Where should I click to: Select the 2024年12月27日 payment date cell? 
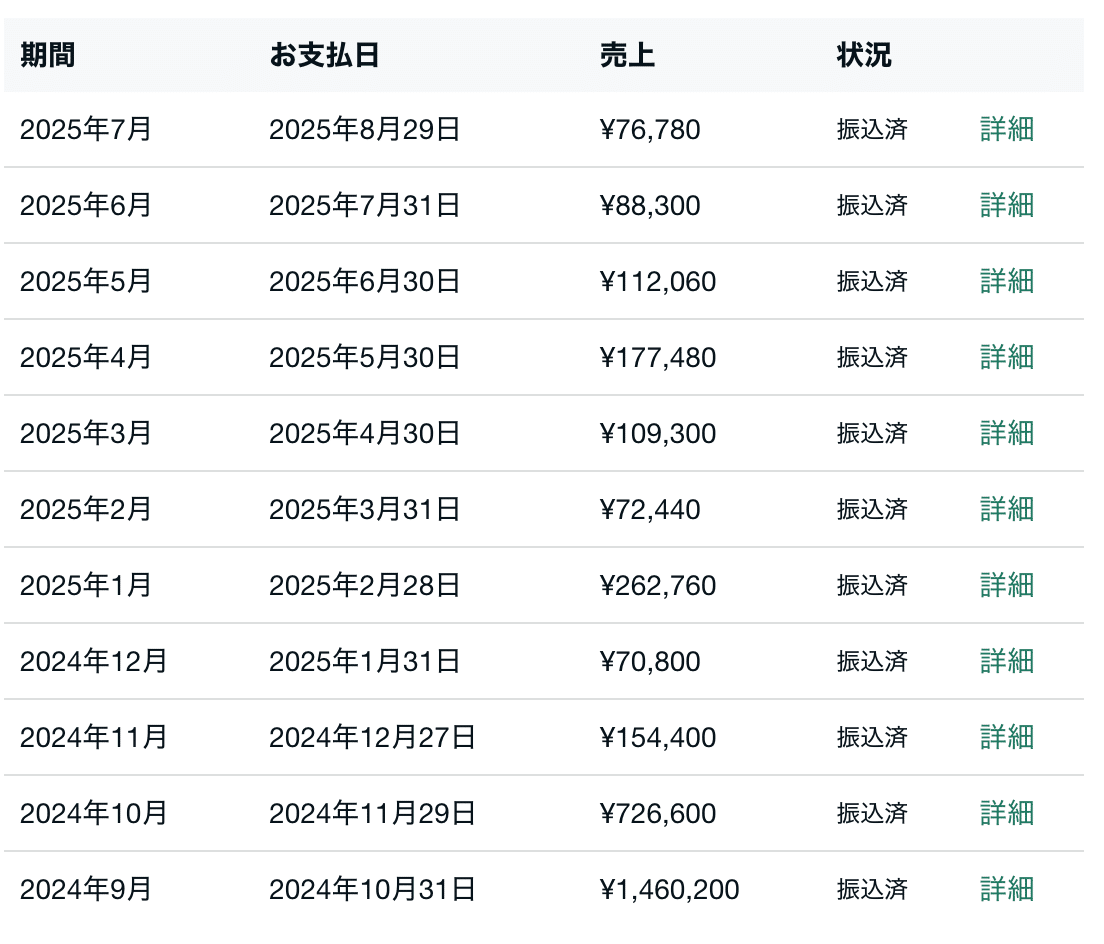click(372, 738)
